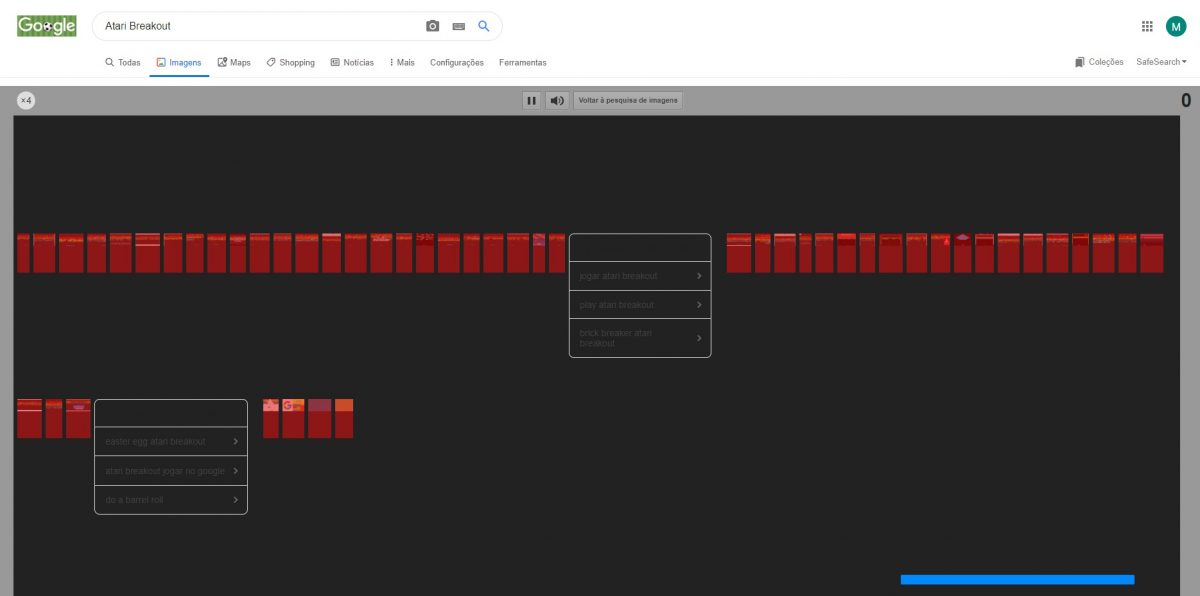Pause the Breakout game
The image size is (1200, 596).
click(x=532, y=100)
